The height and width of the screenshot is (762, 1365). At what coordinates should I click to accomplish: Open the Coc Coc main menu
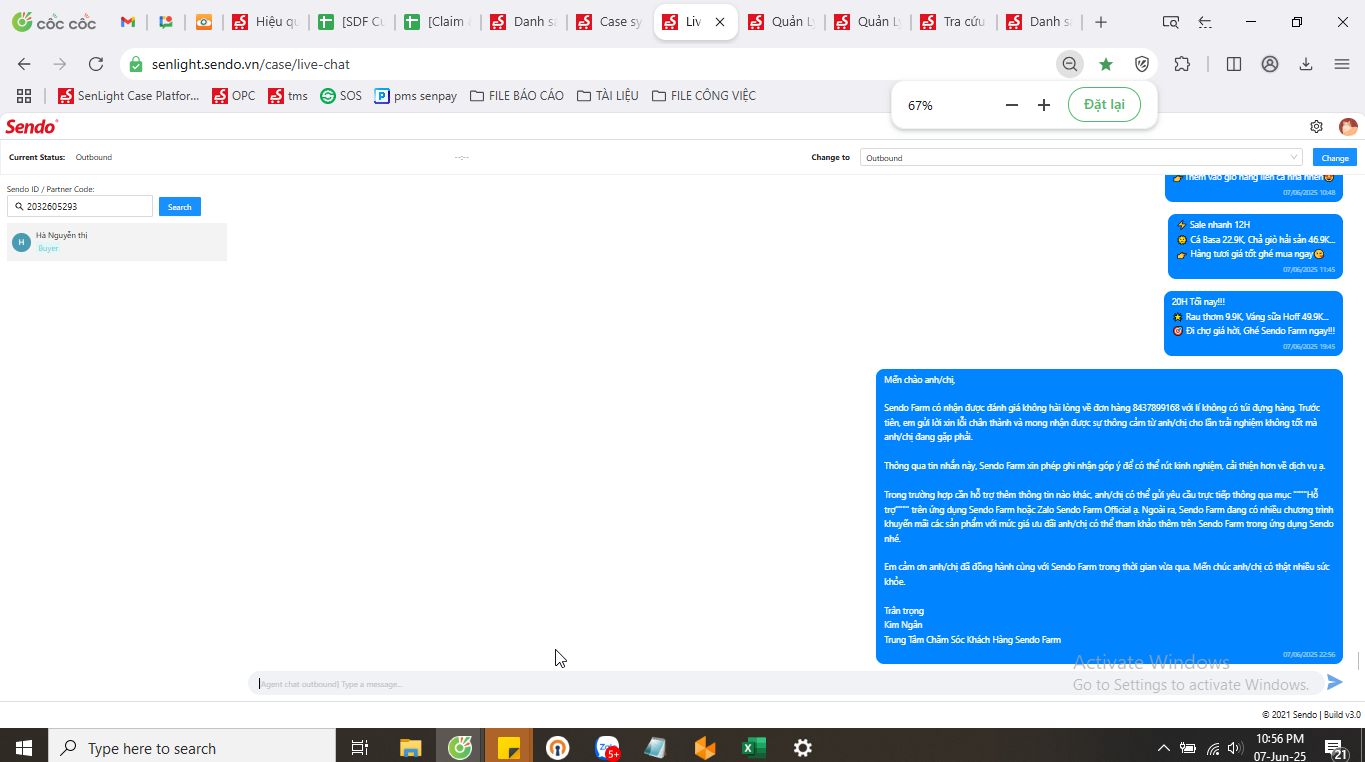[x=1342, y=64]
